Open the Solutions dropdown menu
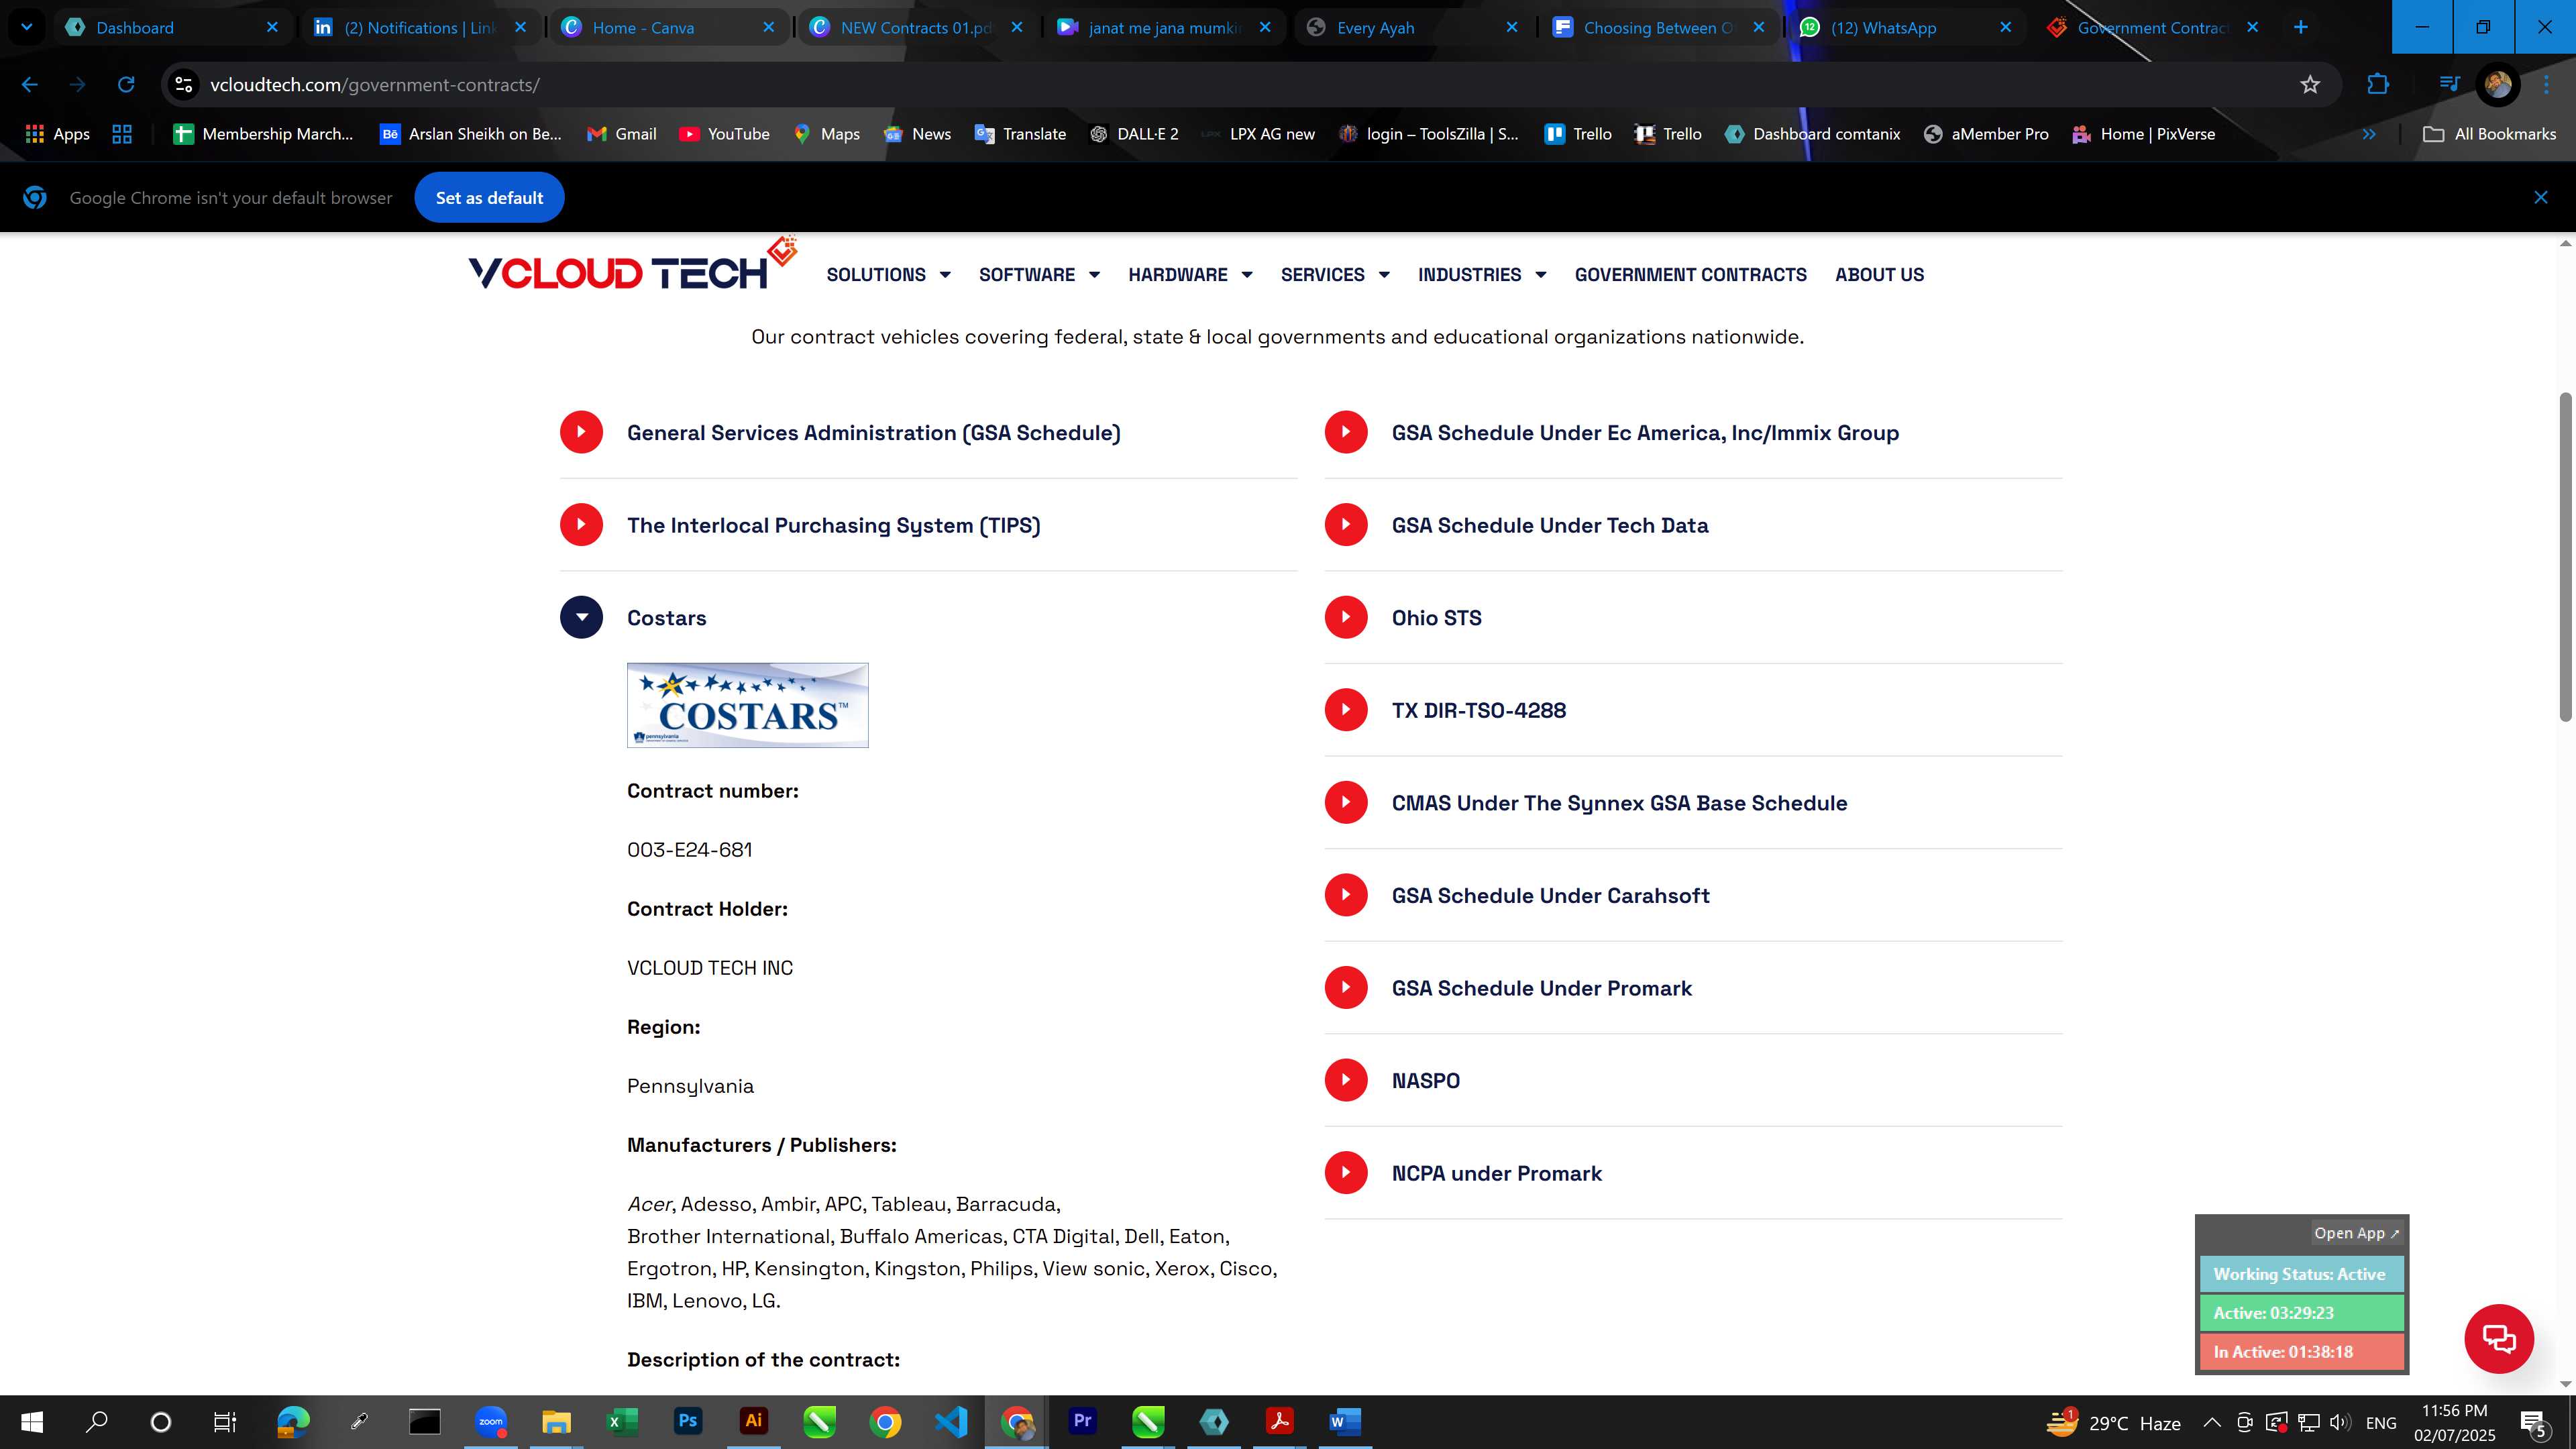 click(888, 274)
